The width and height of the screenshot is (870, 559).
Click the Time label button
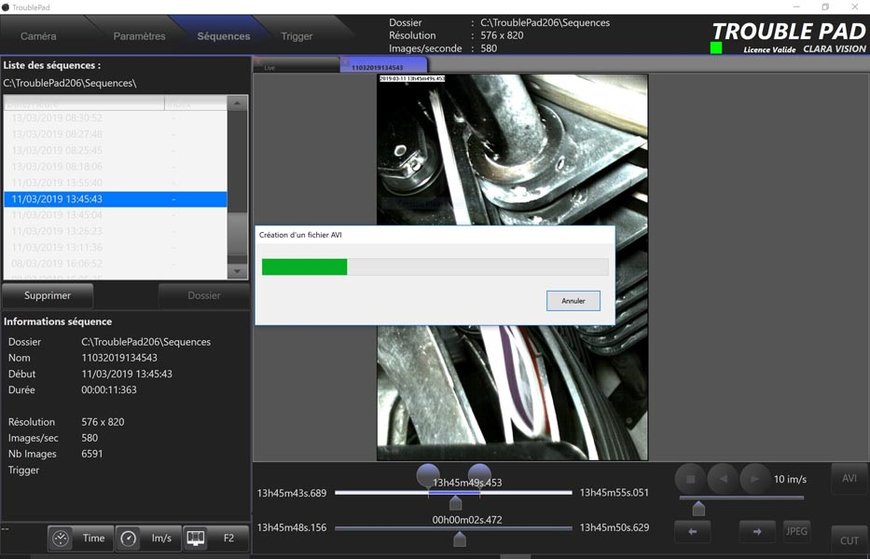point(93,538)
